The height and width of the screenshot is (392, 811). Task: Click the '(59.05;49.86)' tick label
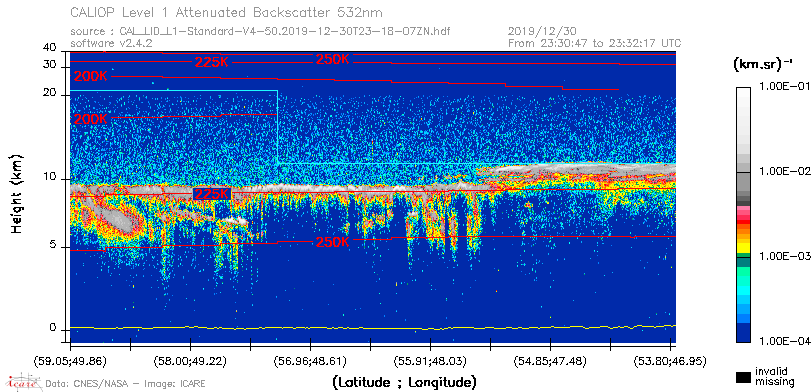70,360
